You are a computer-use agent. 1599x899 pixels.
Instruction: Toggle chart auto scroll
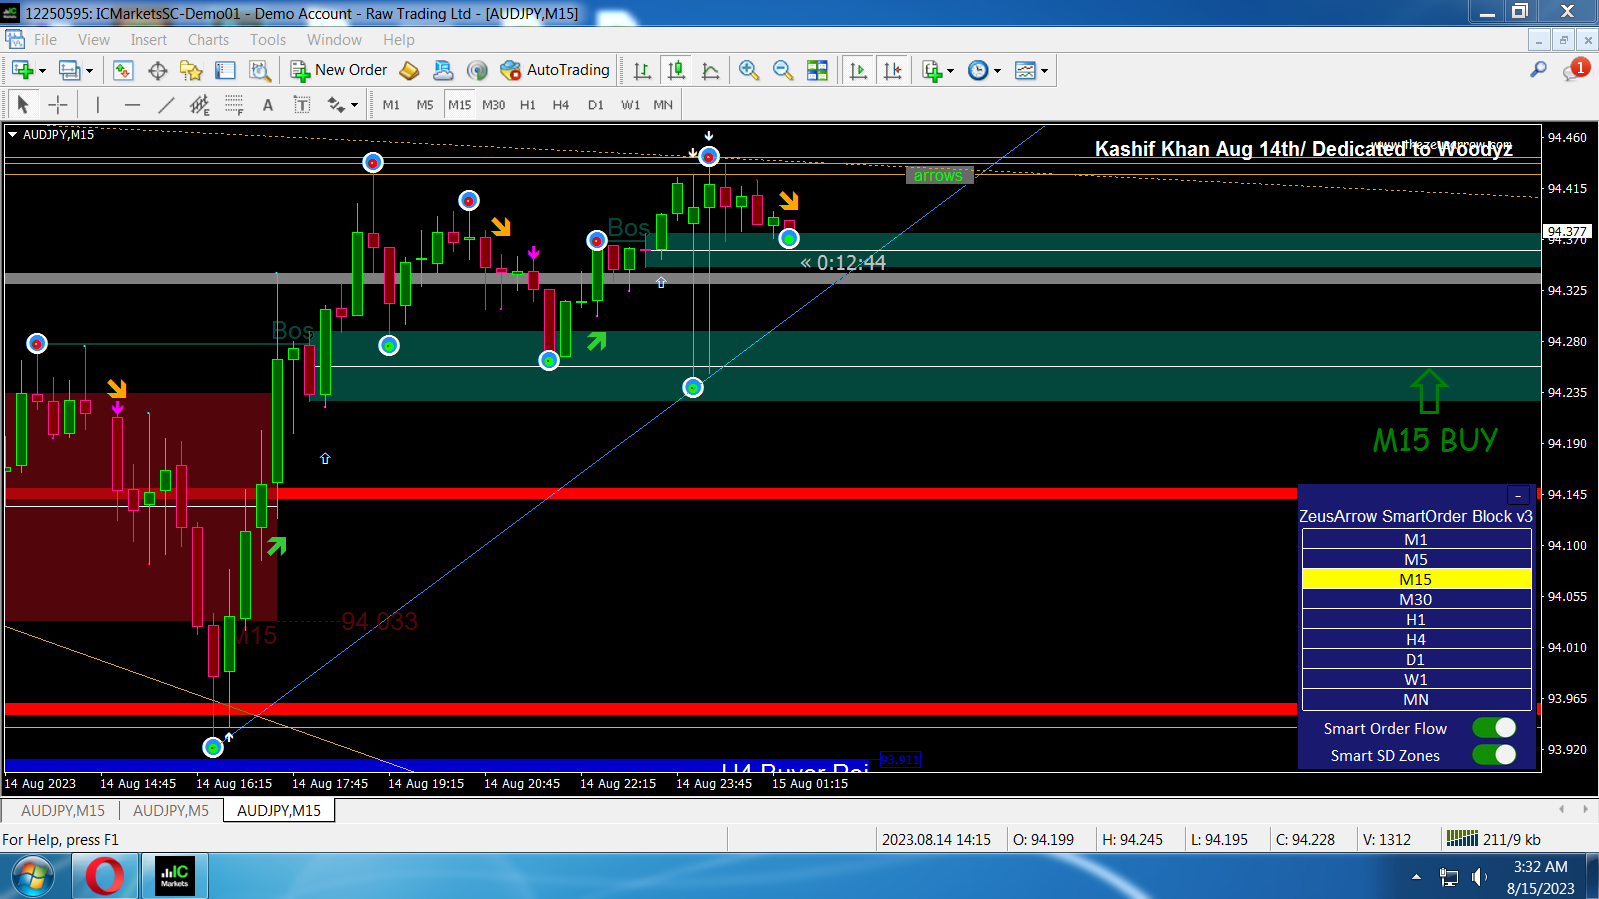[x=858, y=70]
